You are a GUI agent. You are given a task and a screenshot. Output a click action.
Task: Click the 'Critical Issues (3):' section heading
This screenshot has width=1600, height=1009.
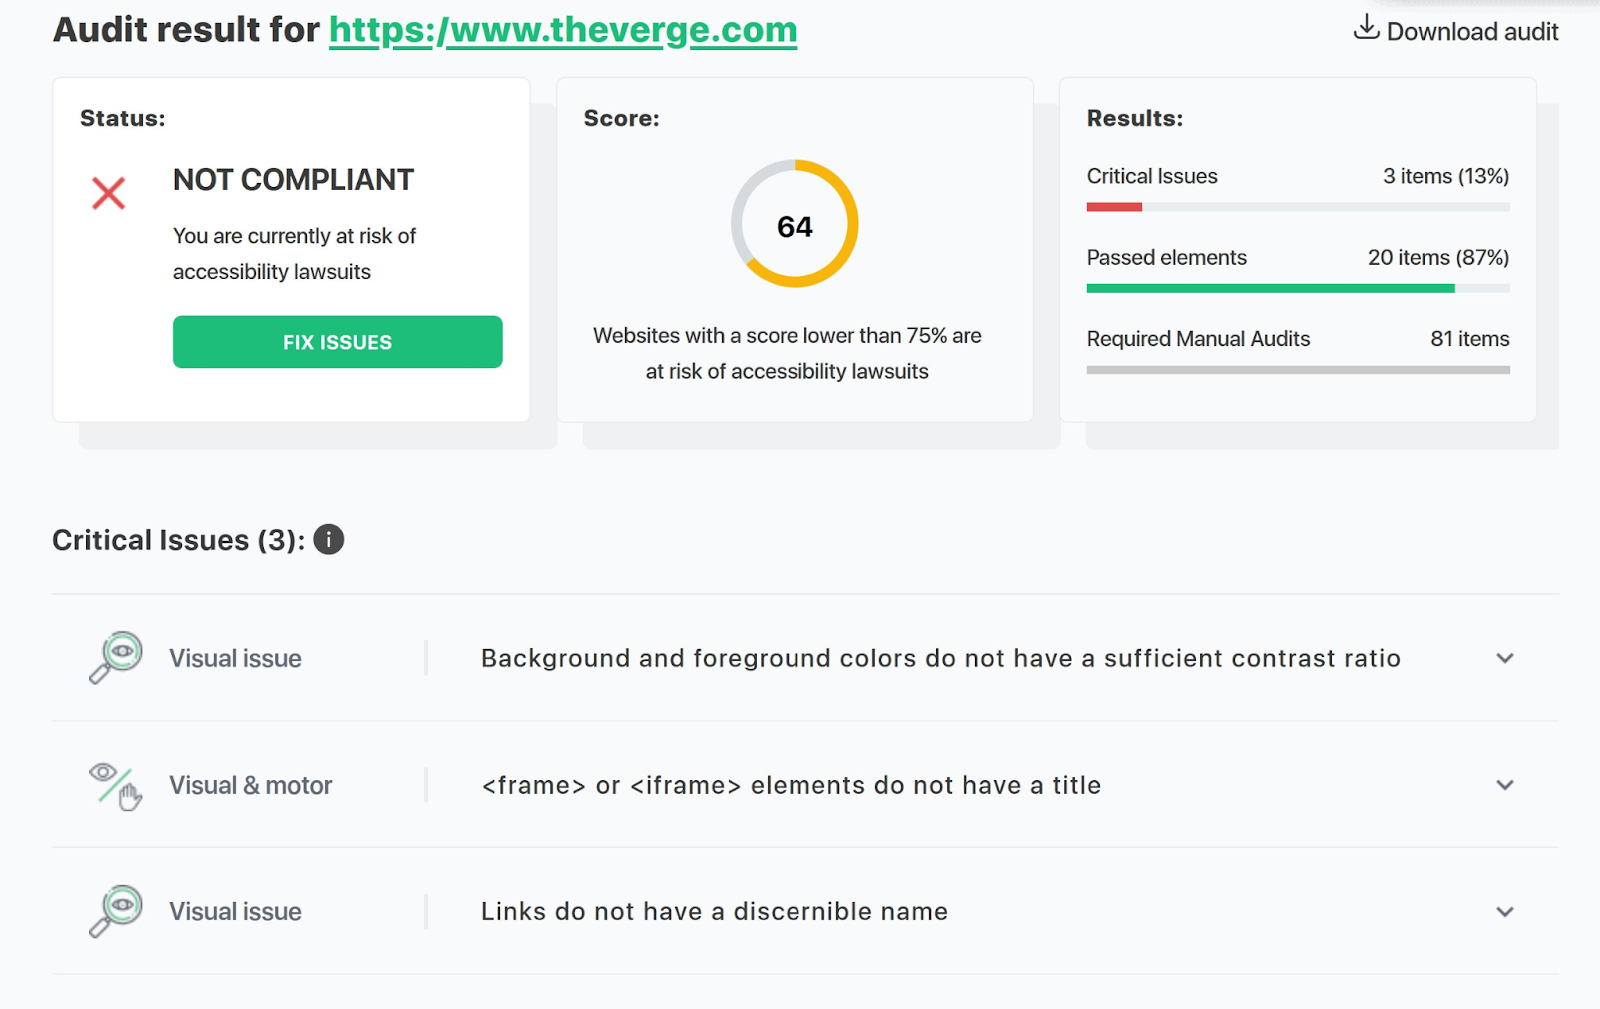pos(179,540)
